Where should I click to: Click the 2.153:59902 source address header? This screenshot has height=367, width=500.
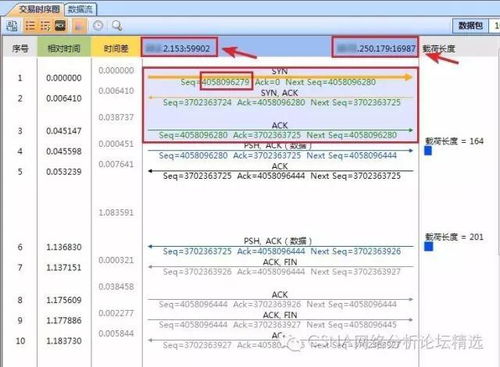179,47
